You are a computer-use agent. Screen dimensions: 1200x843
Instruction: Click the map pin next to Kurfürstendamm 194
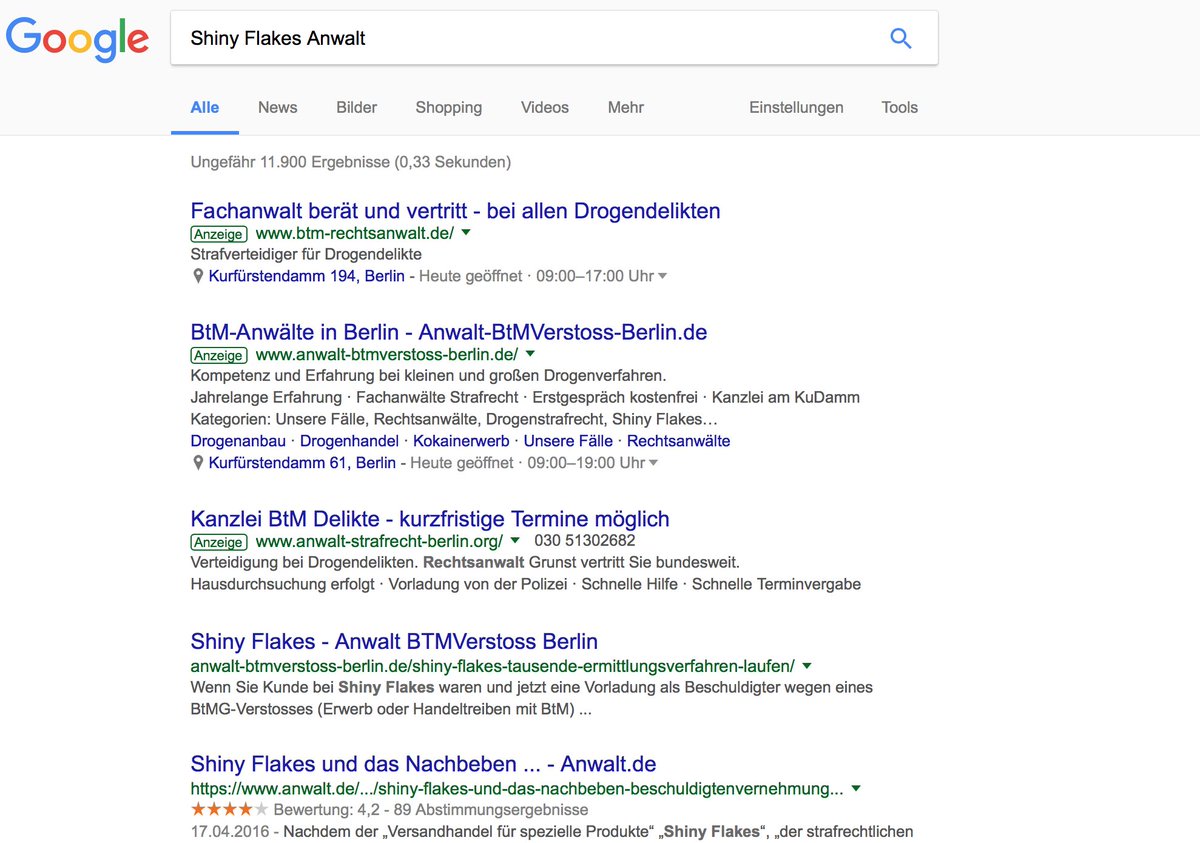tap(198, 276)
